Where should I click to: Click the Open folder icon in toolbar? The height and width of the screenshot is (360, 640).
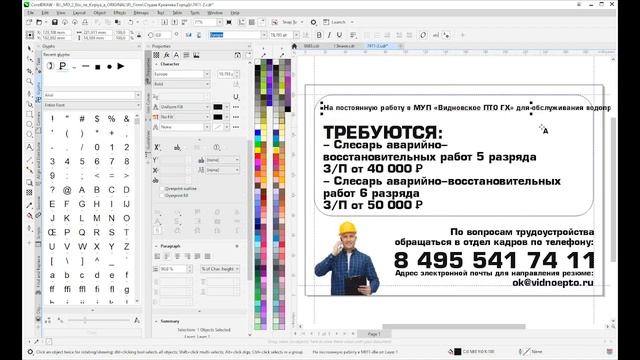pyautogui.click(x=40, y=22)
